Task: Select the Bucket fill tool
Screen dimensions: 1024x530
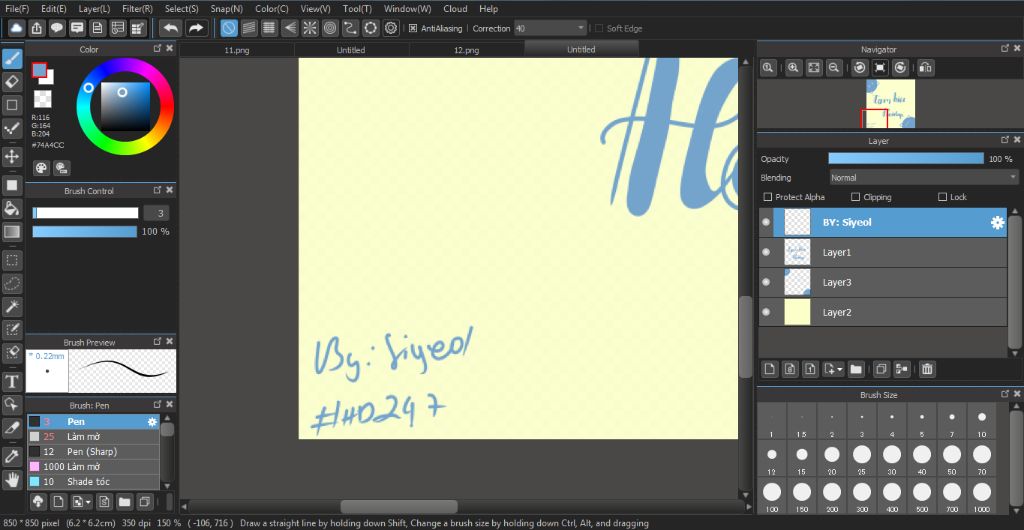Action: click(x=12, y=208)
